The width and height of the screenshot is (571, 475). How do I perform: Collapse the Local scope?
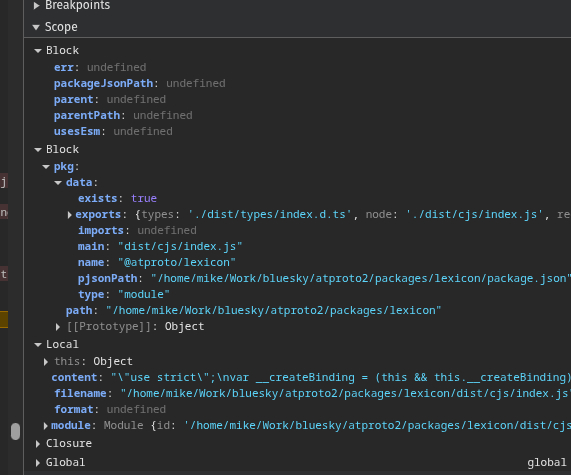38,345
